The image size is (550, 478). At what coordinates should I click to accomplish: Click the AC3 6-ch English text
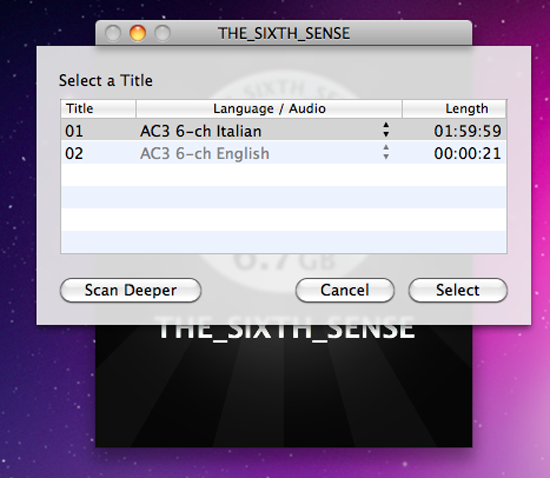pos(204,154)
